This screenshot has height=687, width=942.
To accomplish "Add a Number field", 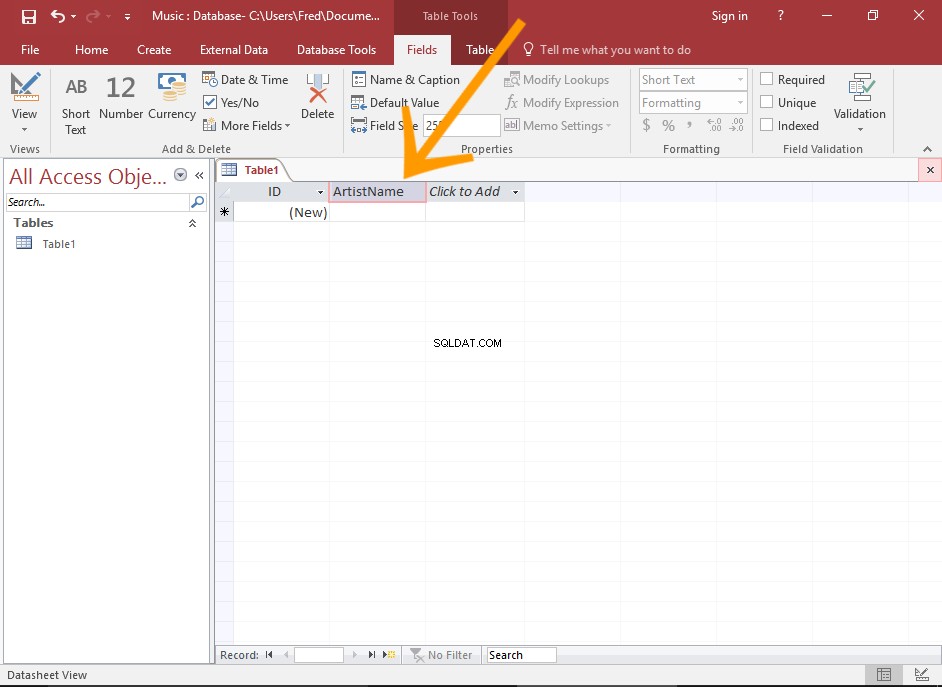I will click(121, 98).
